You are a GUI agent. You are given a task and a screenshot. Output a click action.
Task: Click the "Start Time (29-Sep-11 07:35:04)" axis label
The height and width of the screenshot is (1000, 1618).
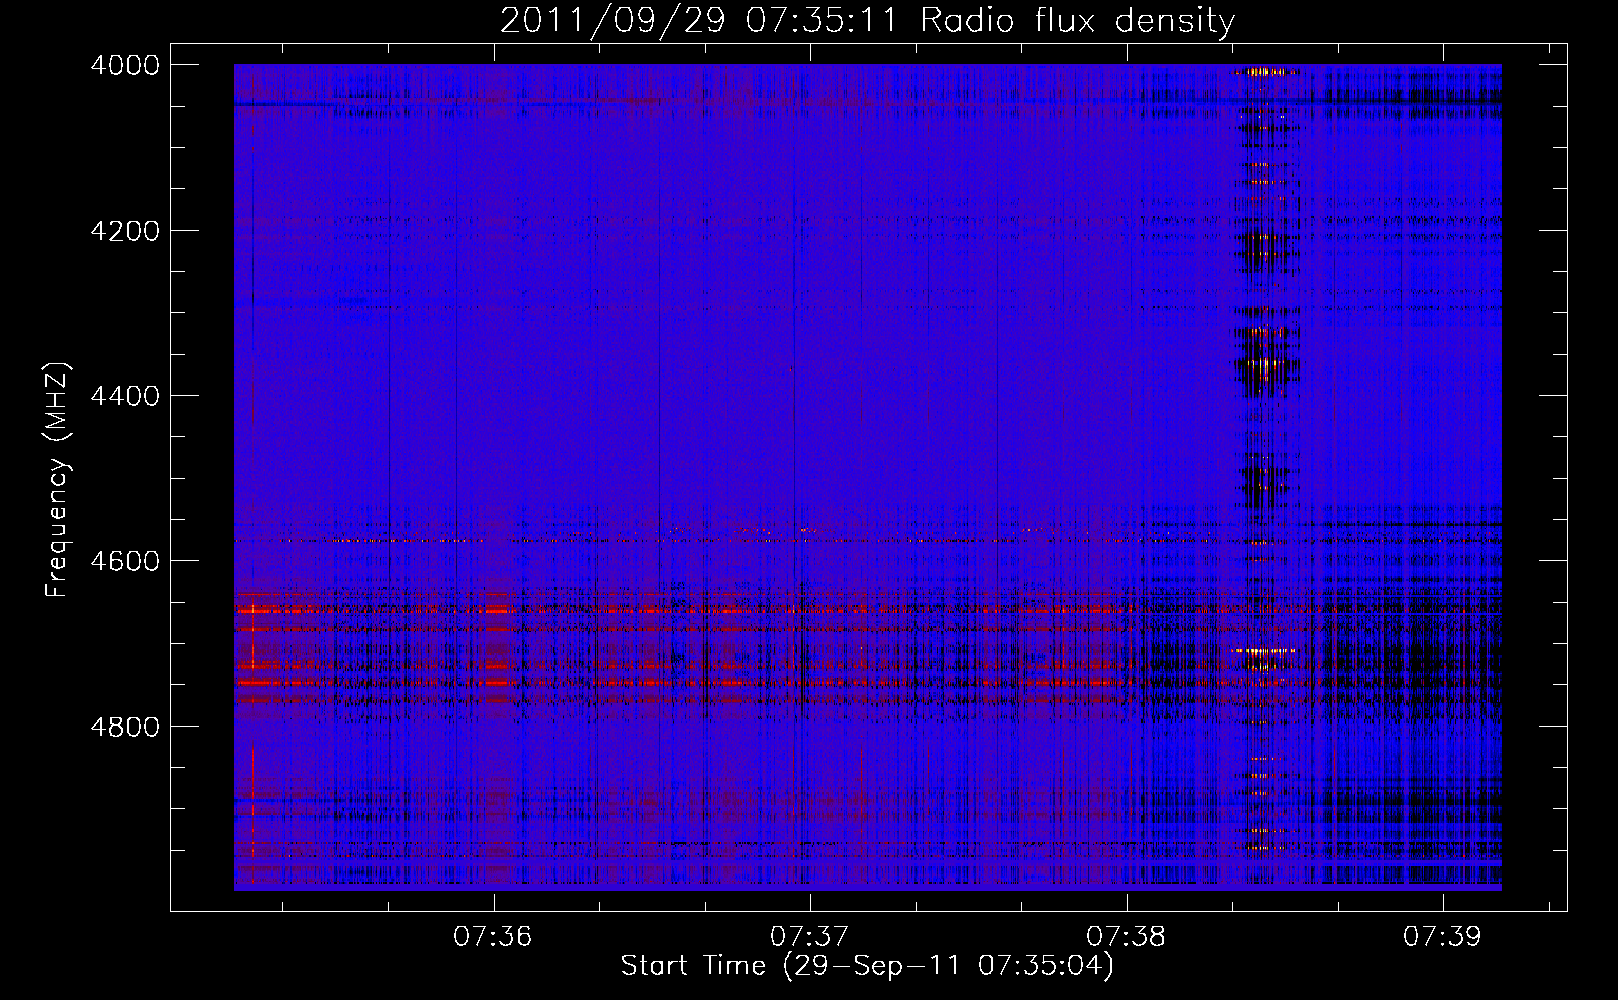867,966
